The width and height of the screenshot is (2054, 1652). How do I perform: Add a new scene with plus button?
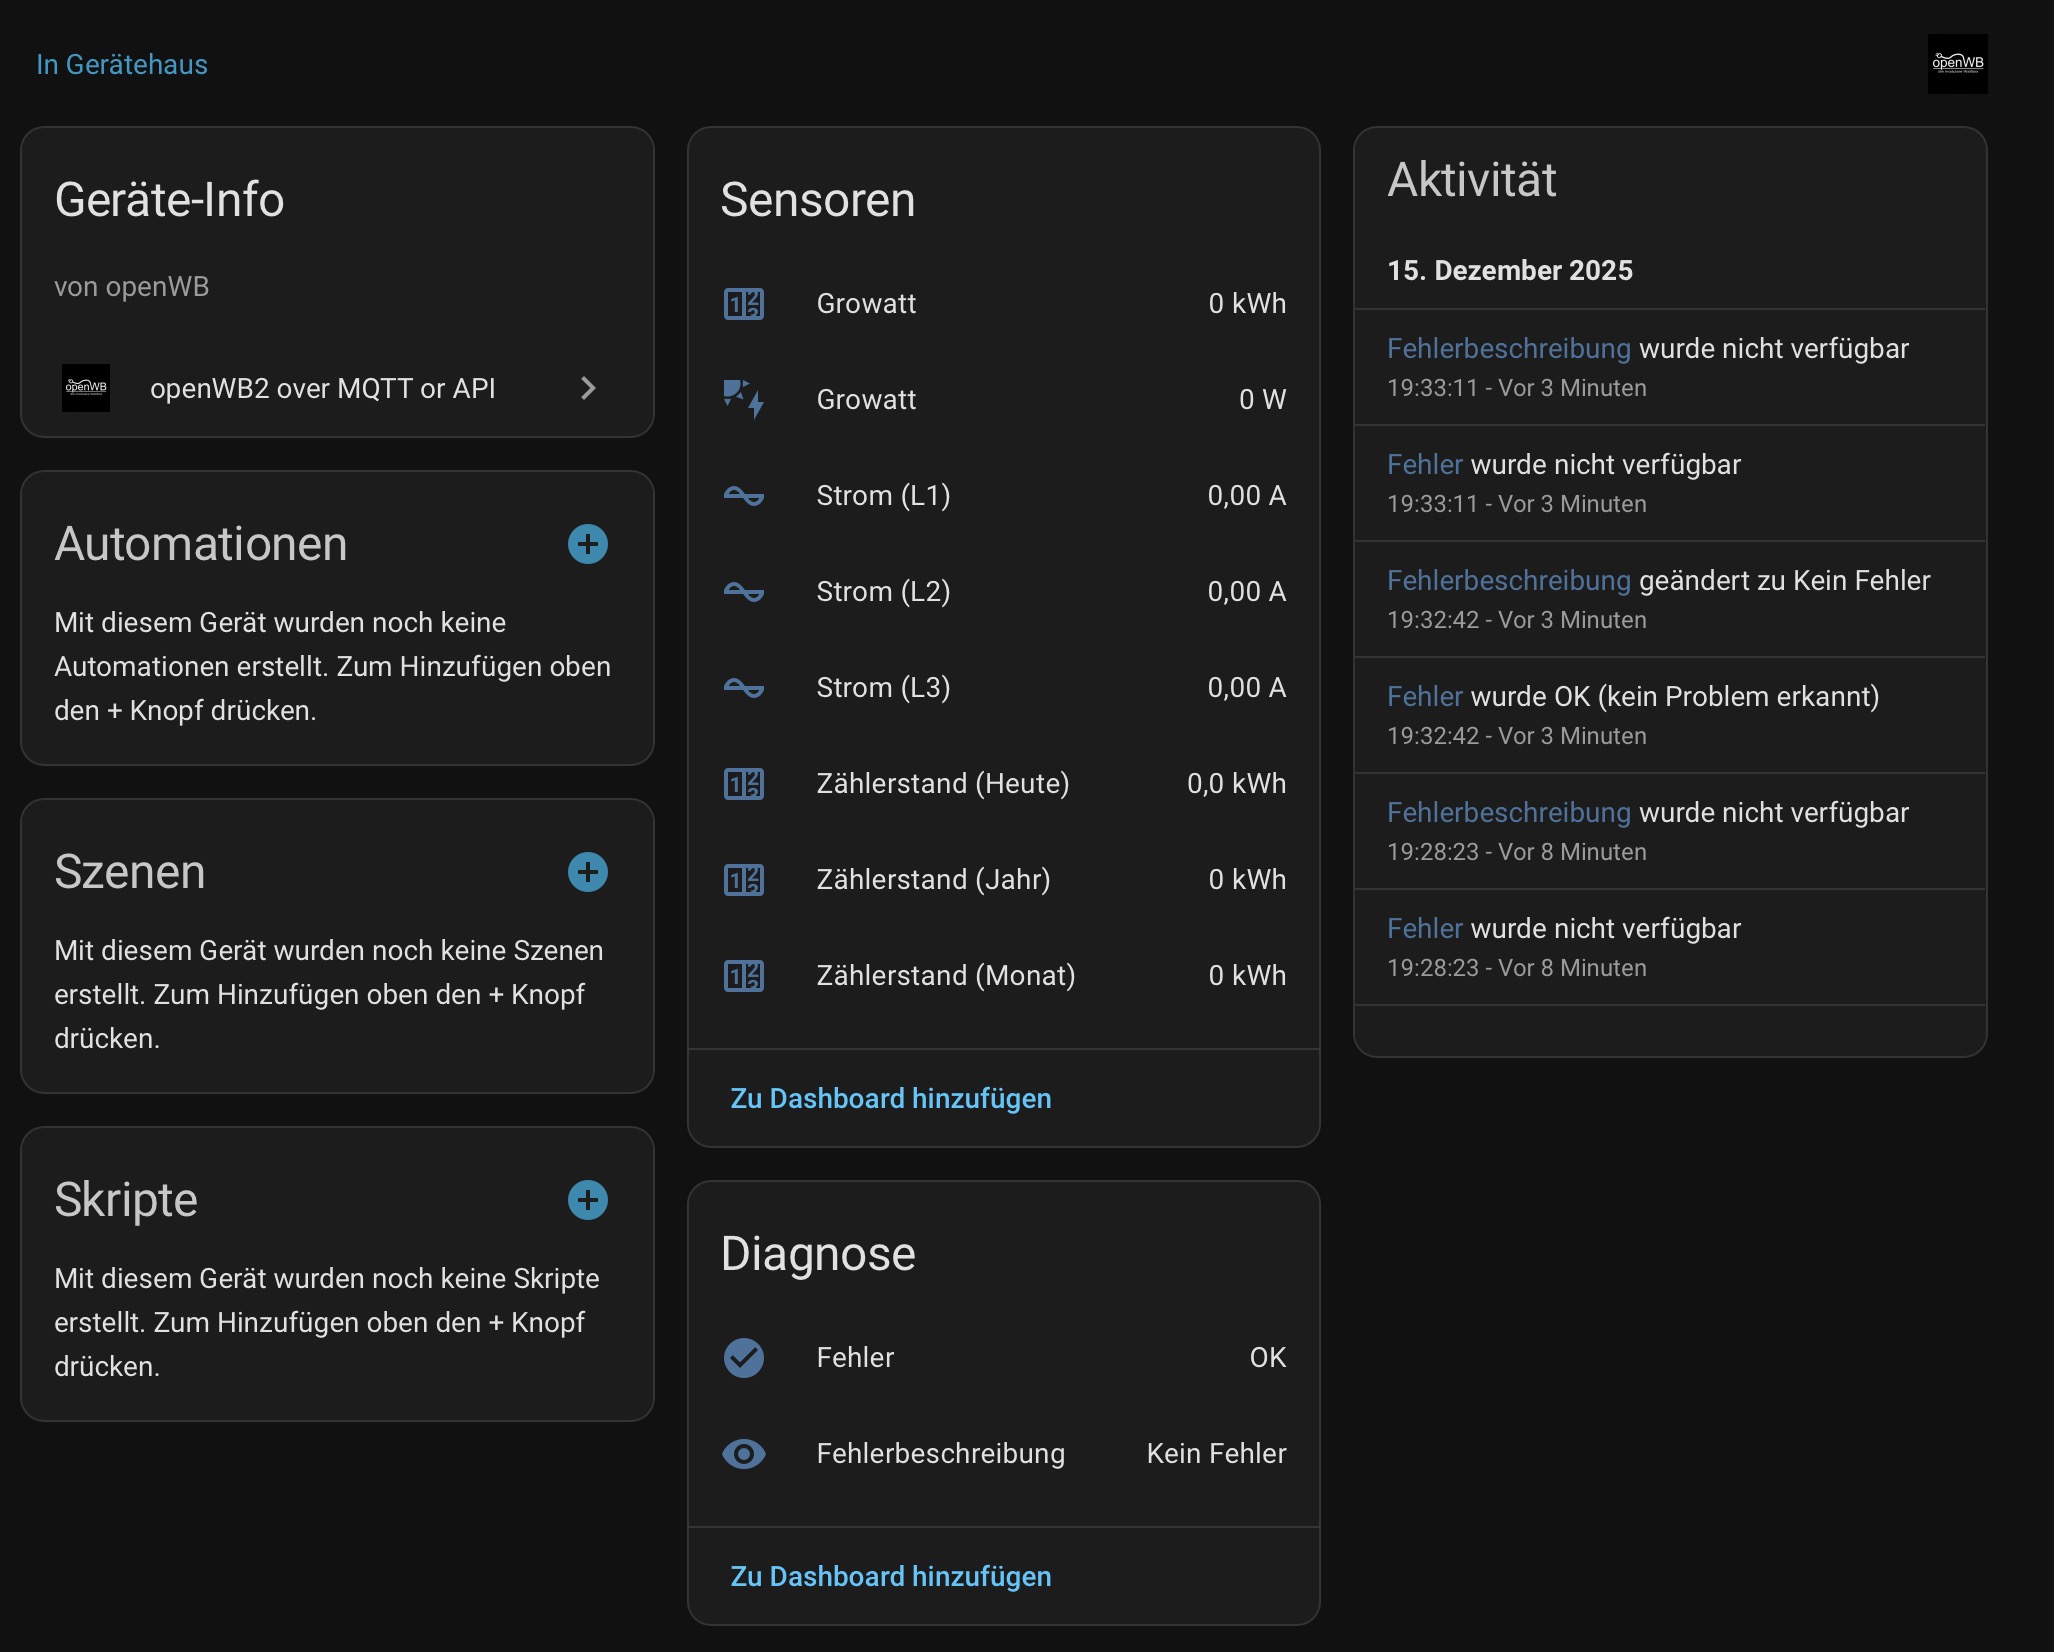pos(588,872)
